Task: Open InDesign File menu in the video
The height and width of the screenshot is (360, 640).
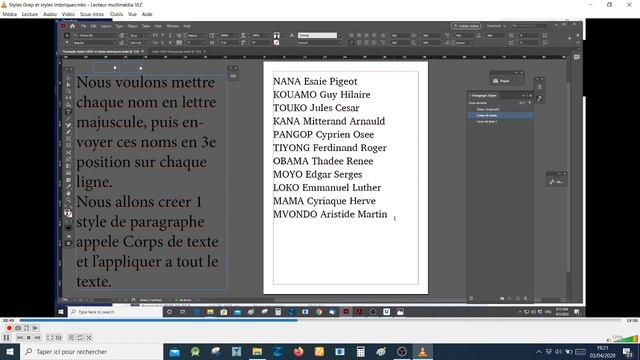Action: coord(83,26)
